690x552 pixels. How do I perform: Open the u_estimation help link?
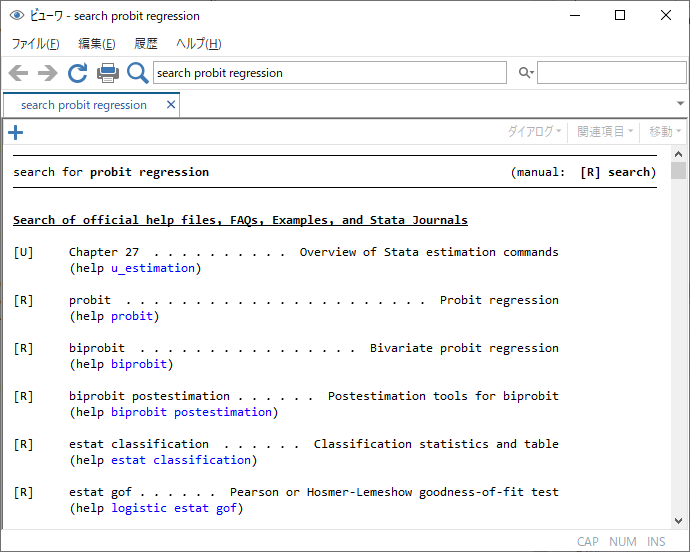point(153,268)
